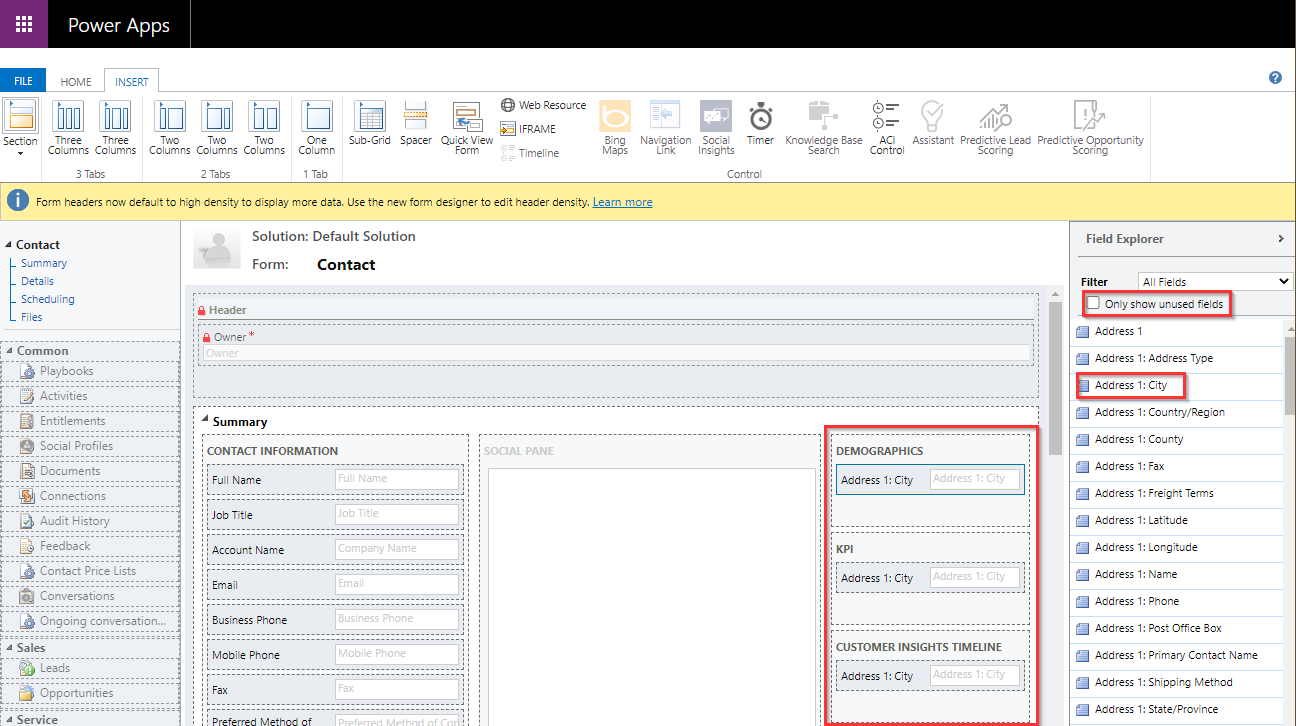Open the FILE tab

[22, 80]
